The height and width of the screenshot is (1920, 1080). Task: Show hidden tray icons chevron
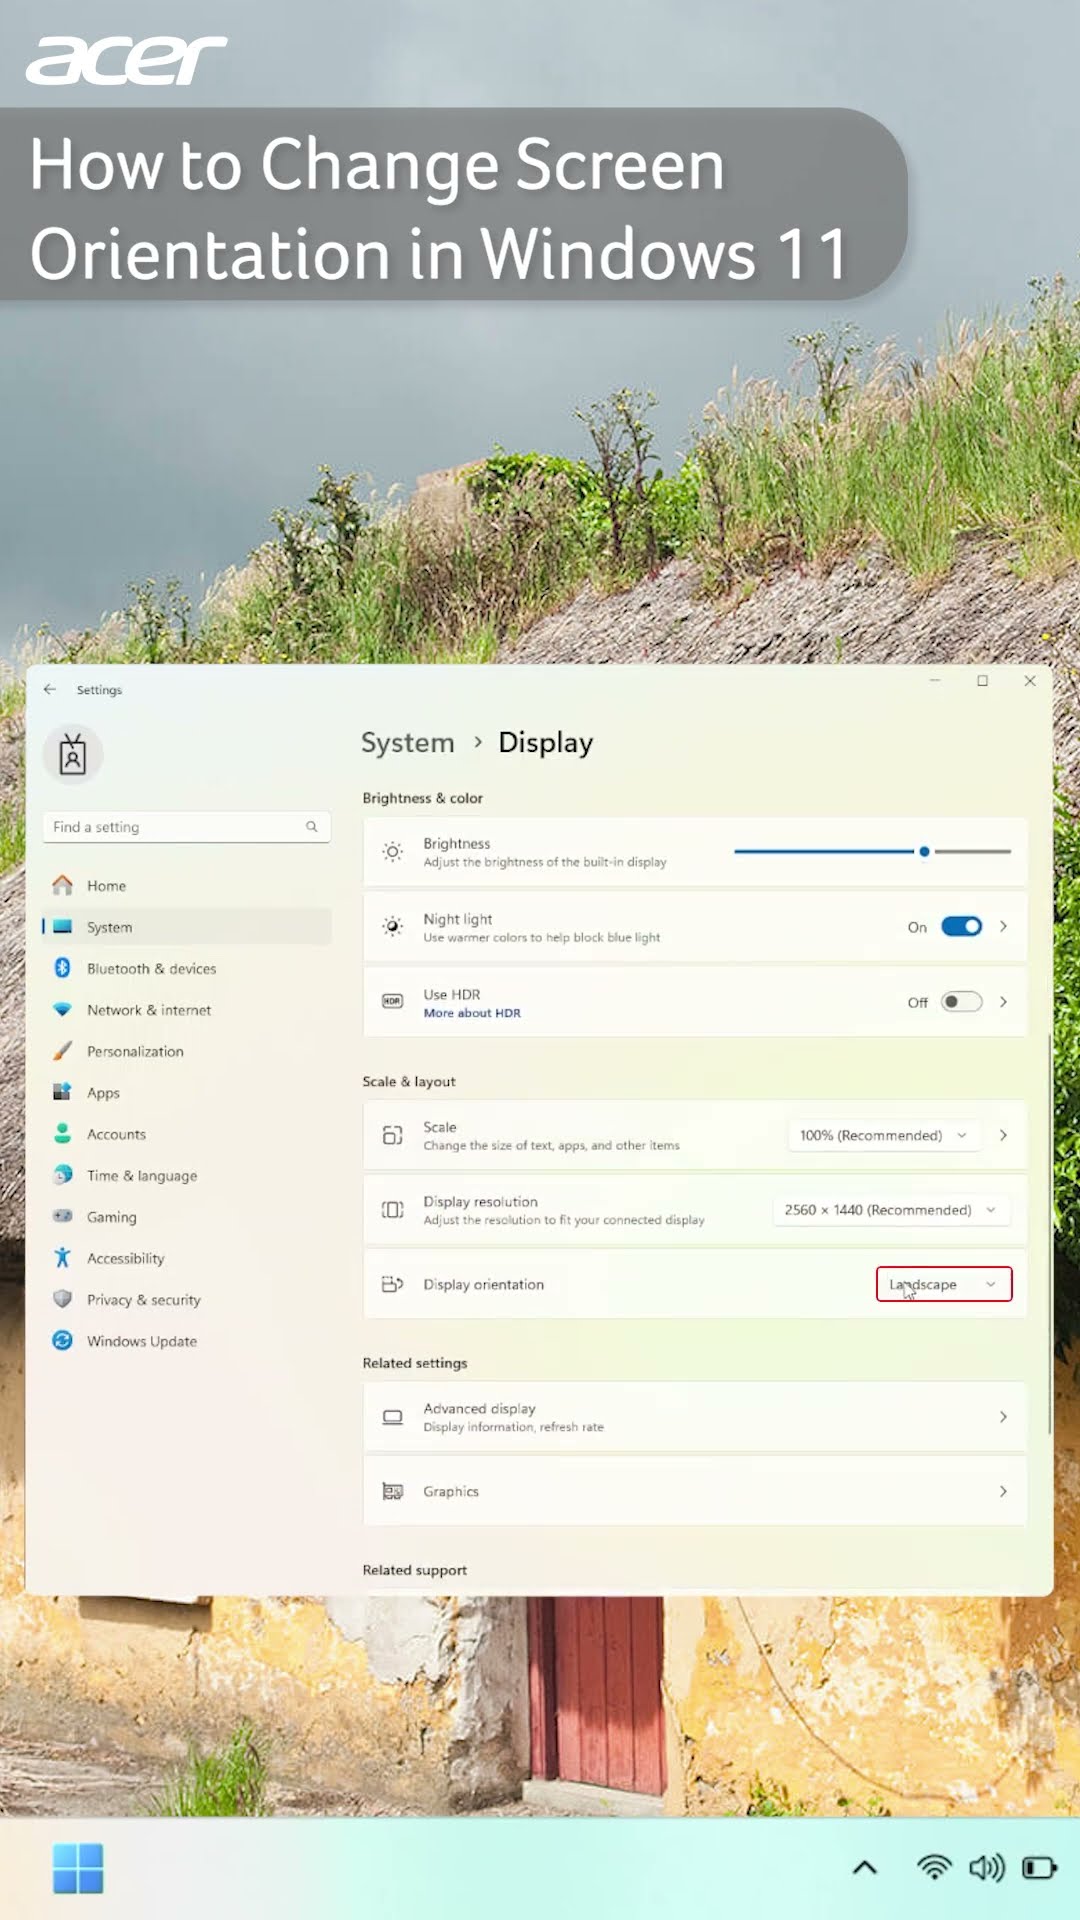[x=865, y=1867]
